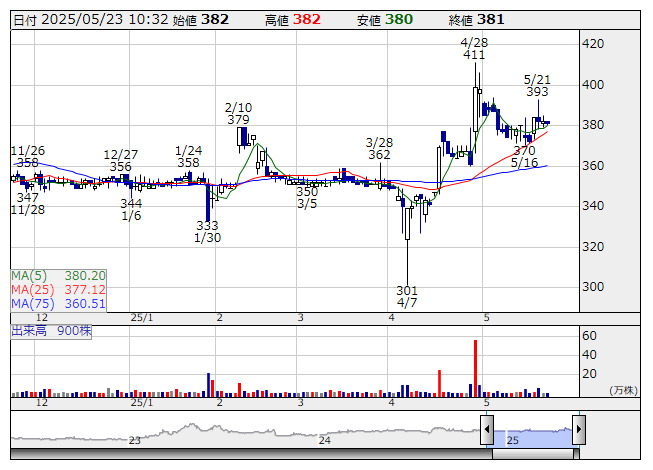Click the 420 price axis label

click(x=592, y=44)
